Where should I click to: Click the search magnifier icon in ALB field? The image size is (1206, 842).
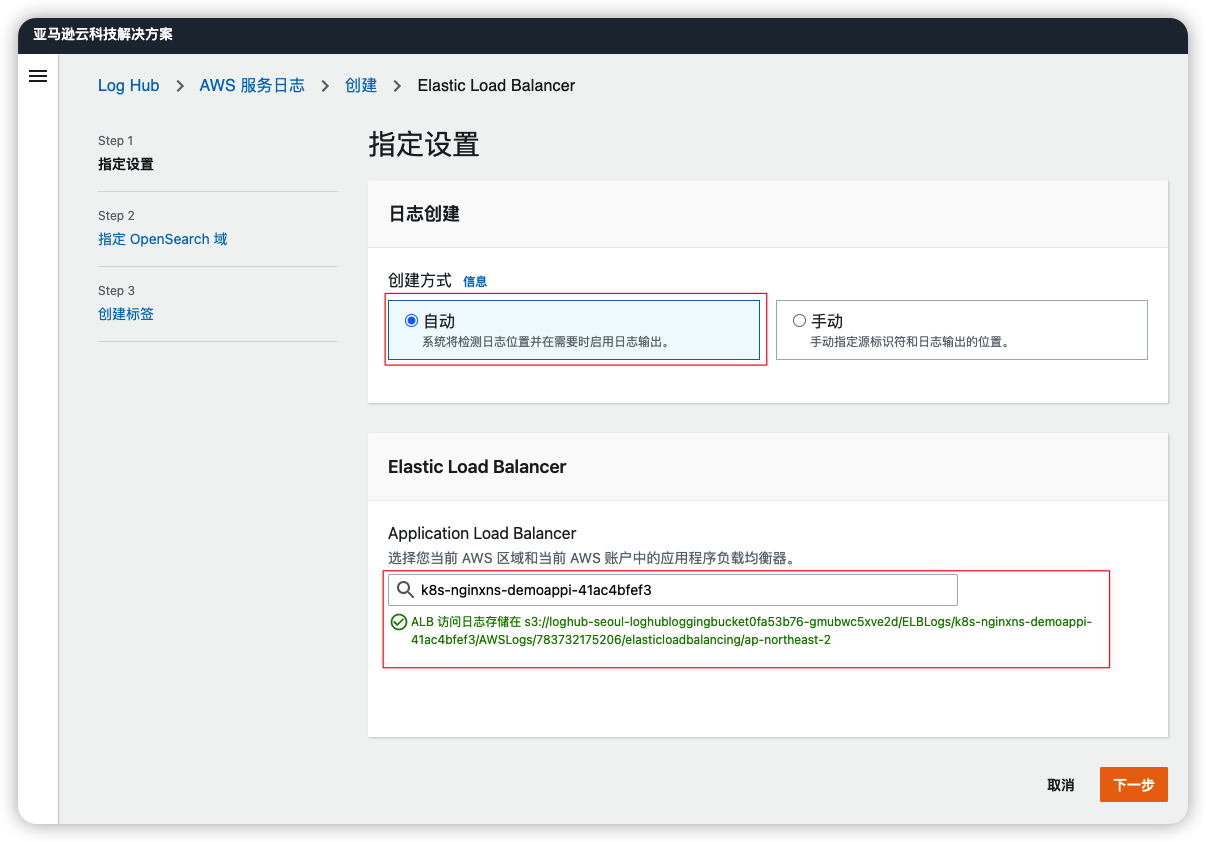pos(405,590)
